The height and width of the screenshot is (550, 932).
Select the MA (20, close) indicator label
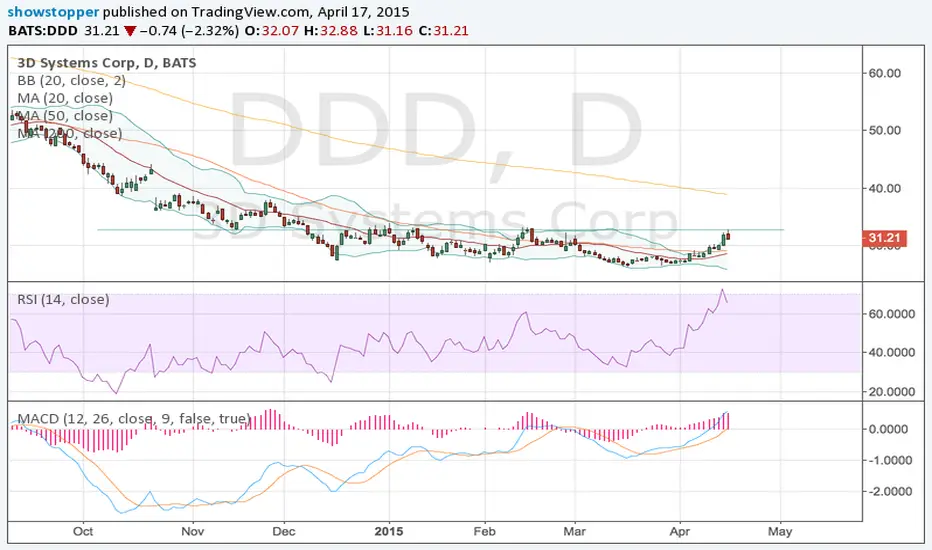pos(65,98)
